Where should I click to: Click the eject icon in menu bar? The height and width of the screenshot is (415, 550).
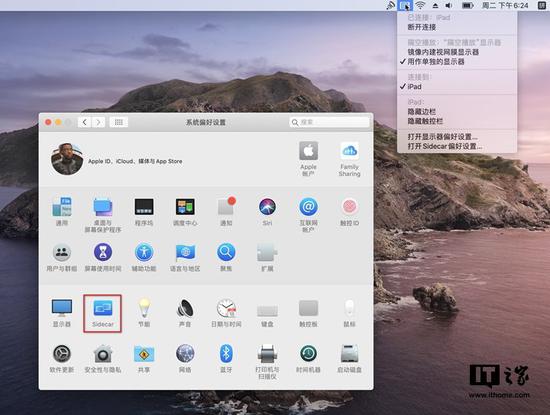pyautogui.click(x=435, y=5)
